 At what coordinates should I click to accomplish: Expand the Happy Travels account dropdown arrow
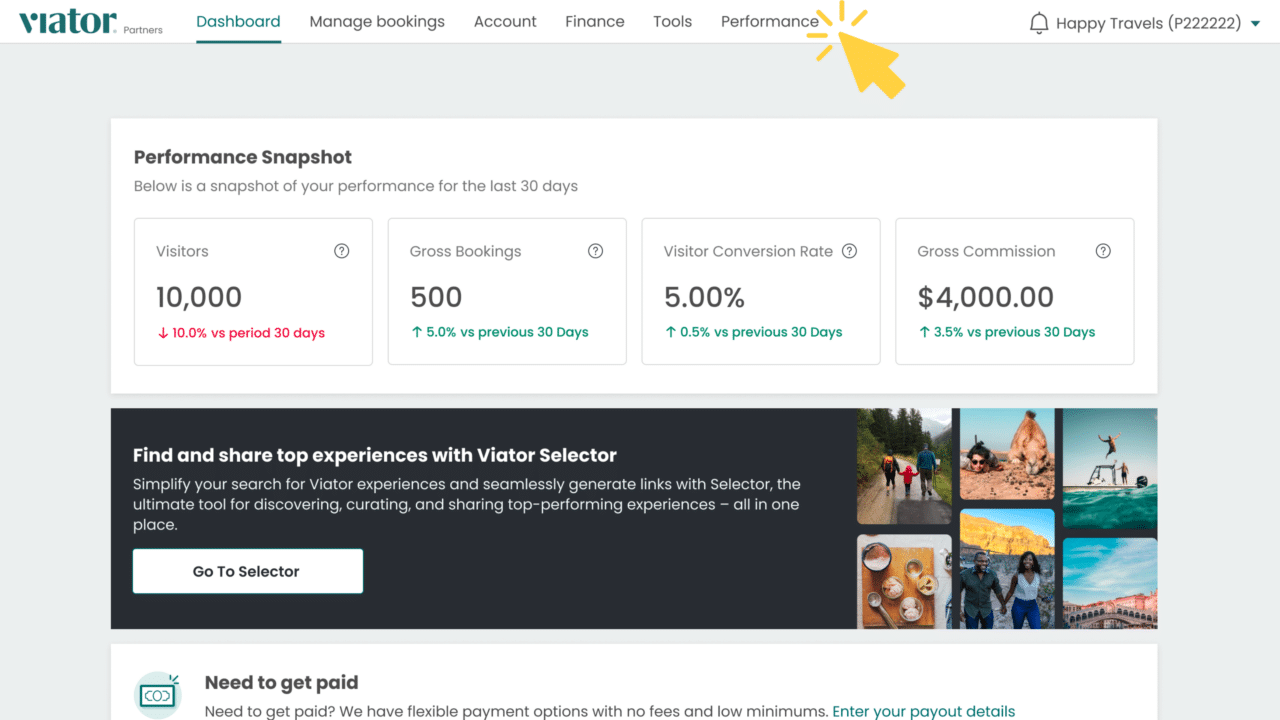click(1256, 24)
